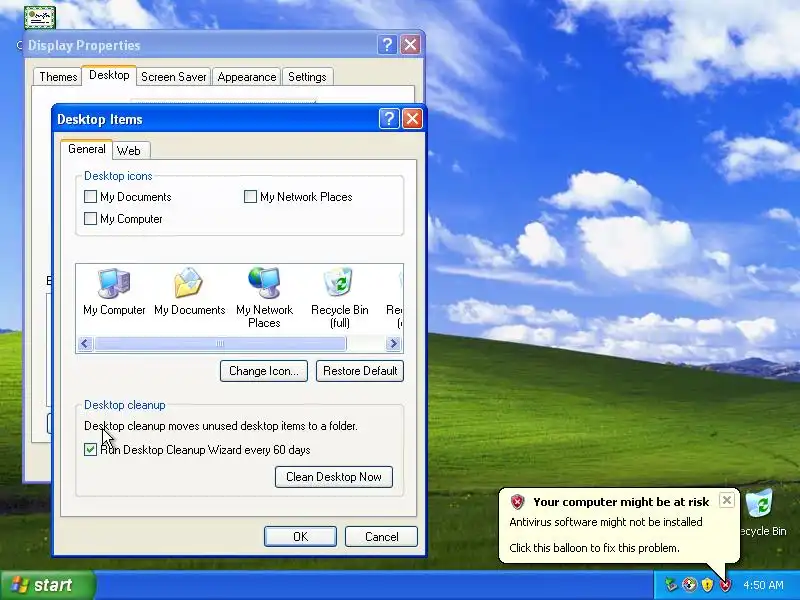The height and width of the screenshot is (600, 800).
Task: Click the help question mark in Display Properties
Action: pyautogui.click(x=387, y=45)
